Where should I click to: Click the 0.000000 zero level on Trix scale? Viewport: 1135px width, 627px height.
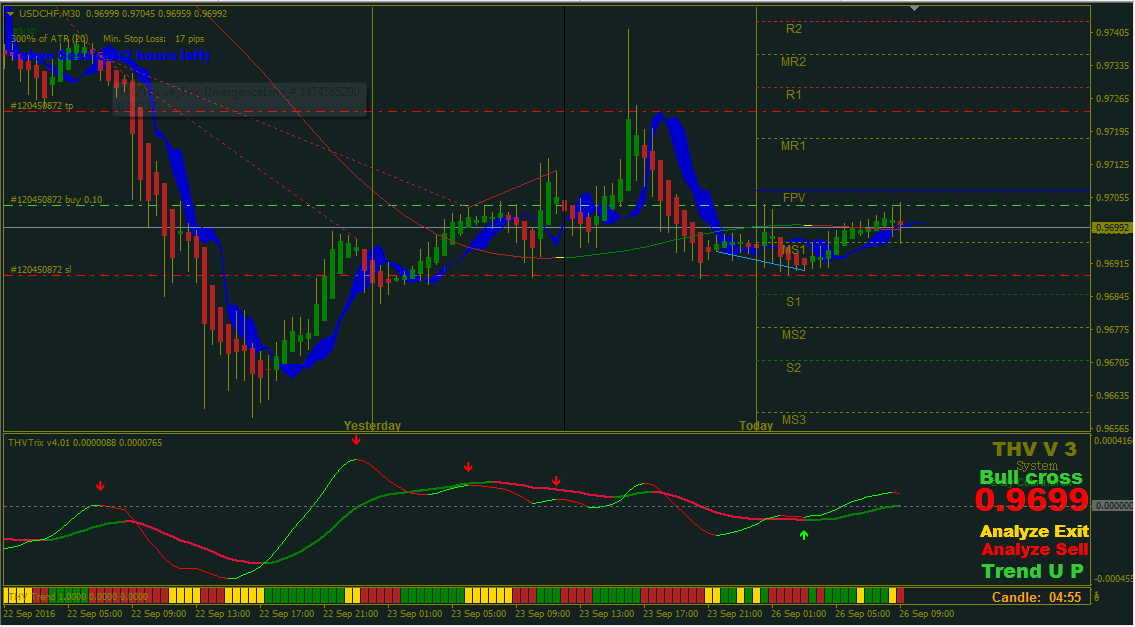click(x=1113, y=506)
